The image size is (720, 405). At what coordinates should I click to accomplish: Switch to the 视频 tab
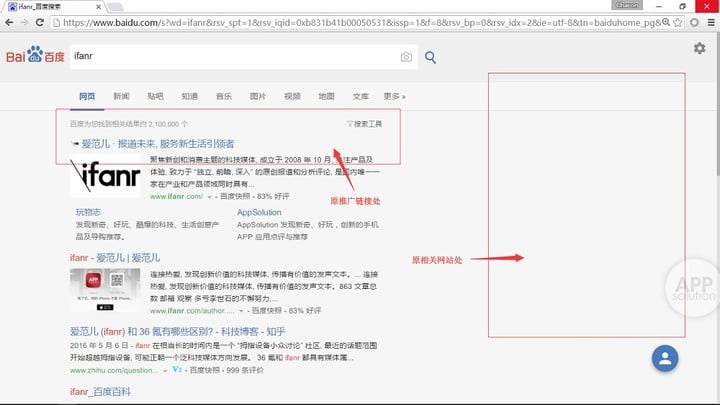tap(292, 96)
